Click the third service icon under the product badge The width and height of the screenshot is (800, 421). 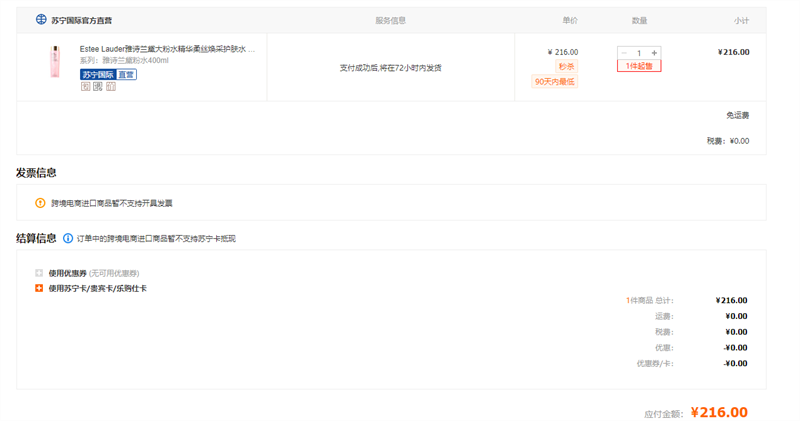pyautogui.click(x=111, y=87)
